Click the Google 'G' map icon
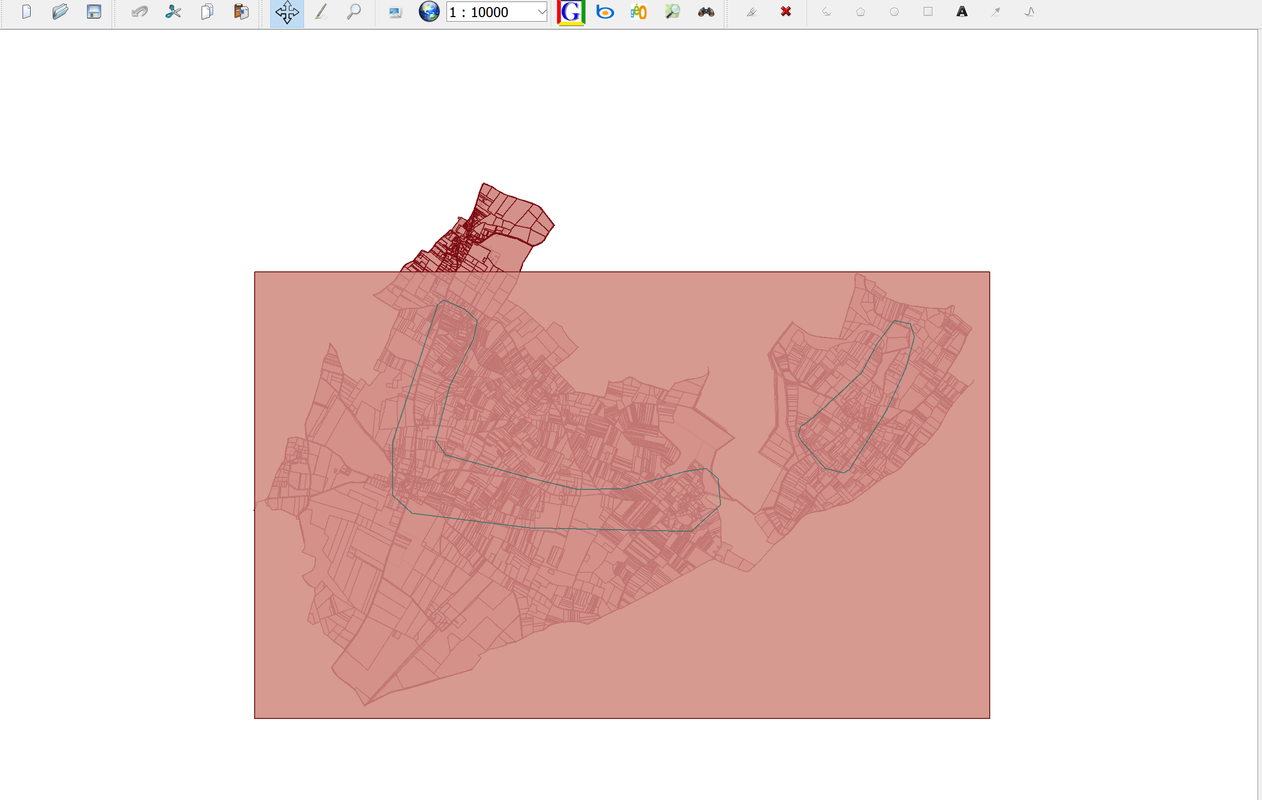 (x=571, y=12)
